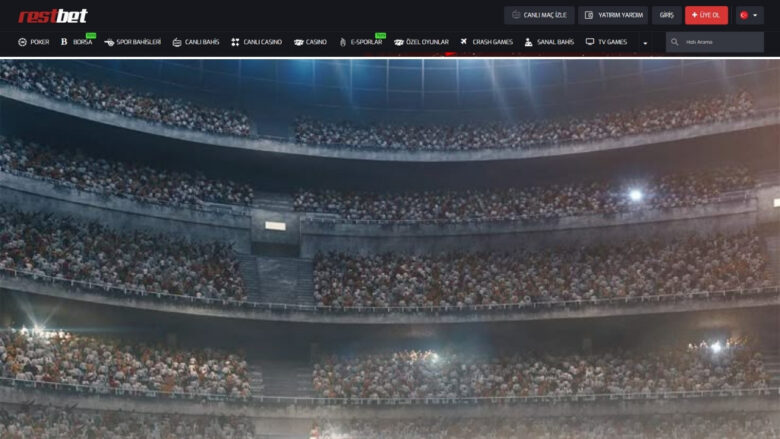
Task: Open Spor Bahisleri sports betting
Action: tap(132, 42)
